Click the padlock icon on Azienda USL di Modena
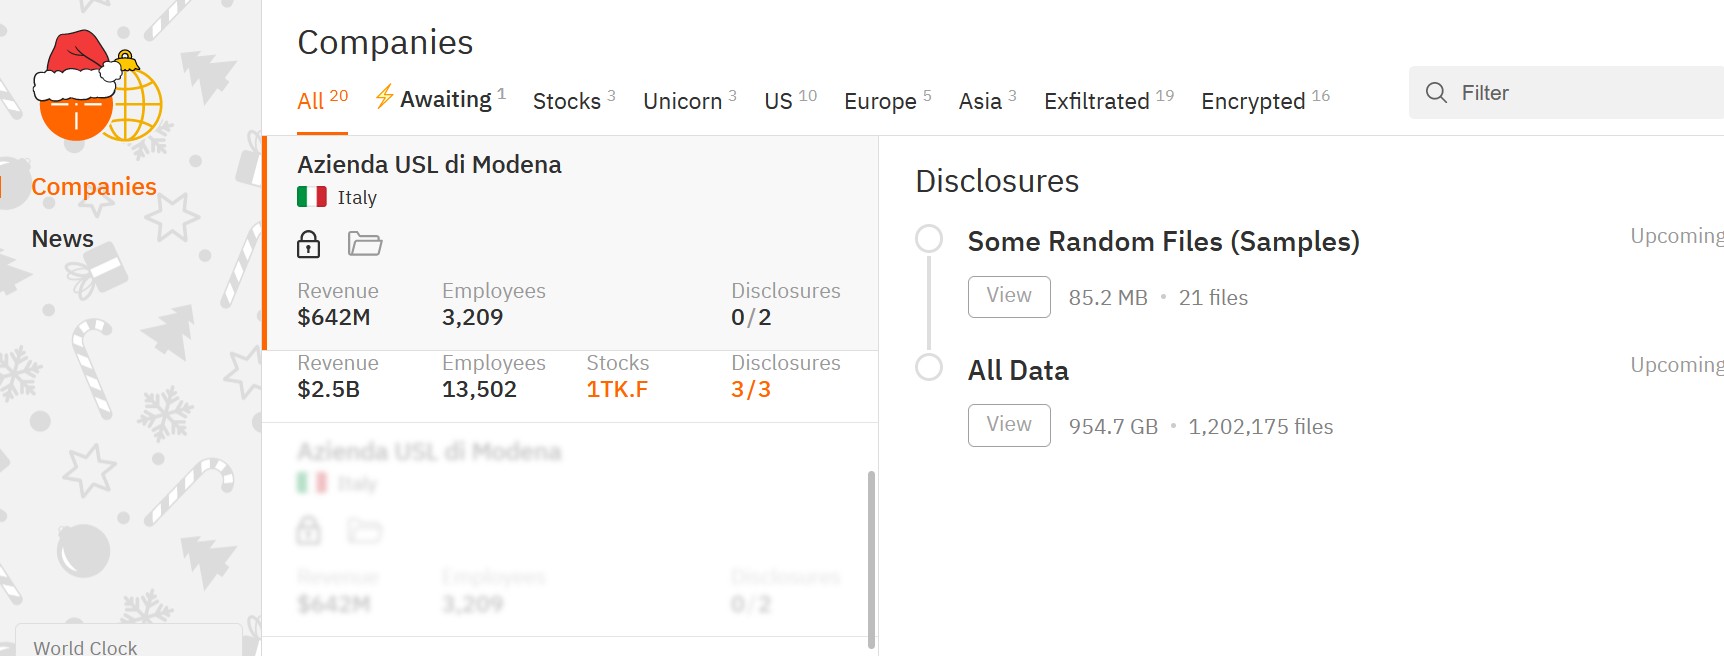This screenshot has width=1724, height=656. click(308, 244)
